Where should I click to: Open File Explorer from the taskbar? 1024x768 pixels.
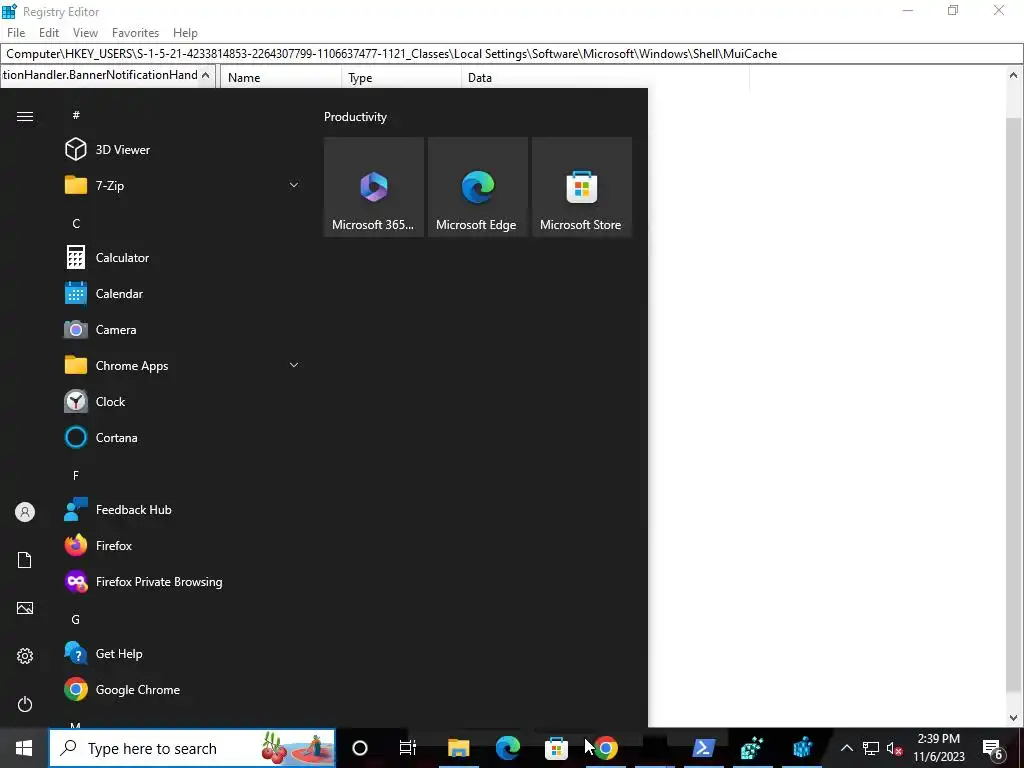pyautogui.click(x=458, y=748)
